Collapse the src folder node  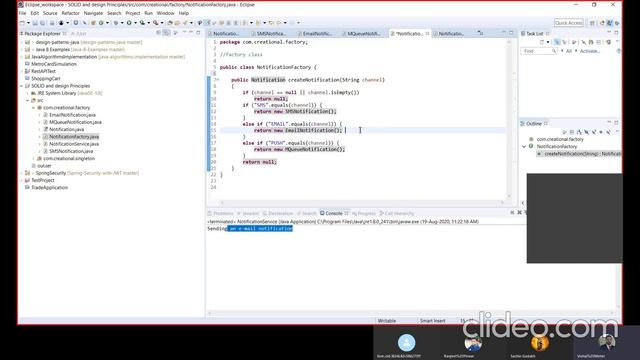(28, 100)
